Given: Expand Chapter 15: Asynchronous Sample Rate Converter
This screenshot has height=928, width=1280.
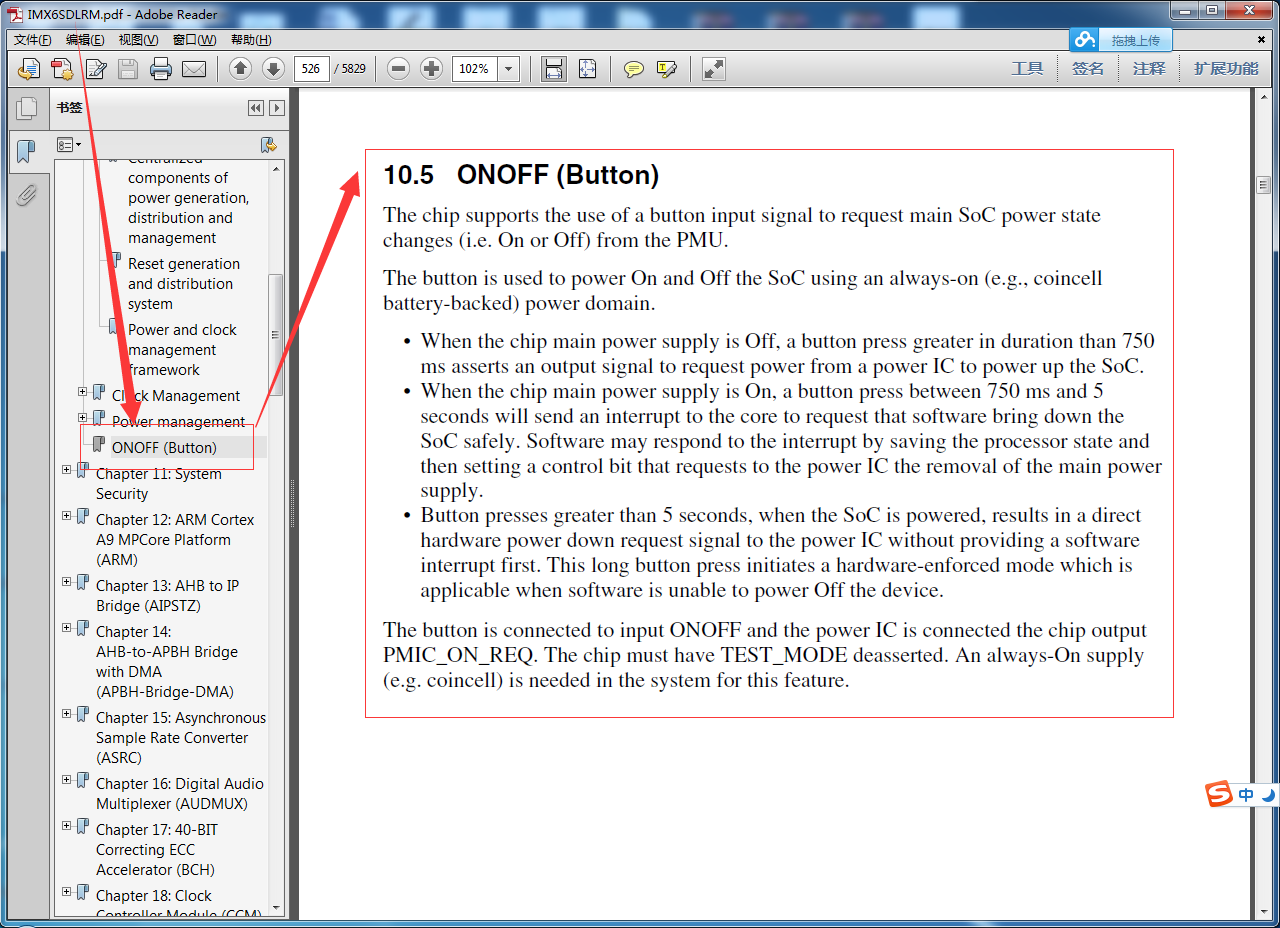Looking at the screenshot, I should (67, 714).
